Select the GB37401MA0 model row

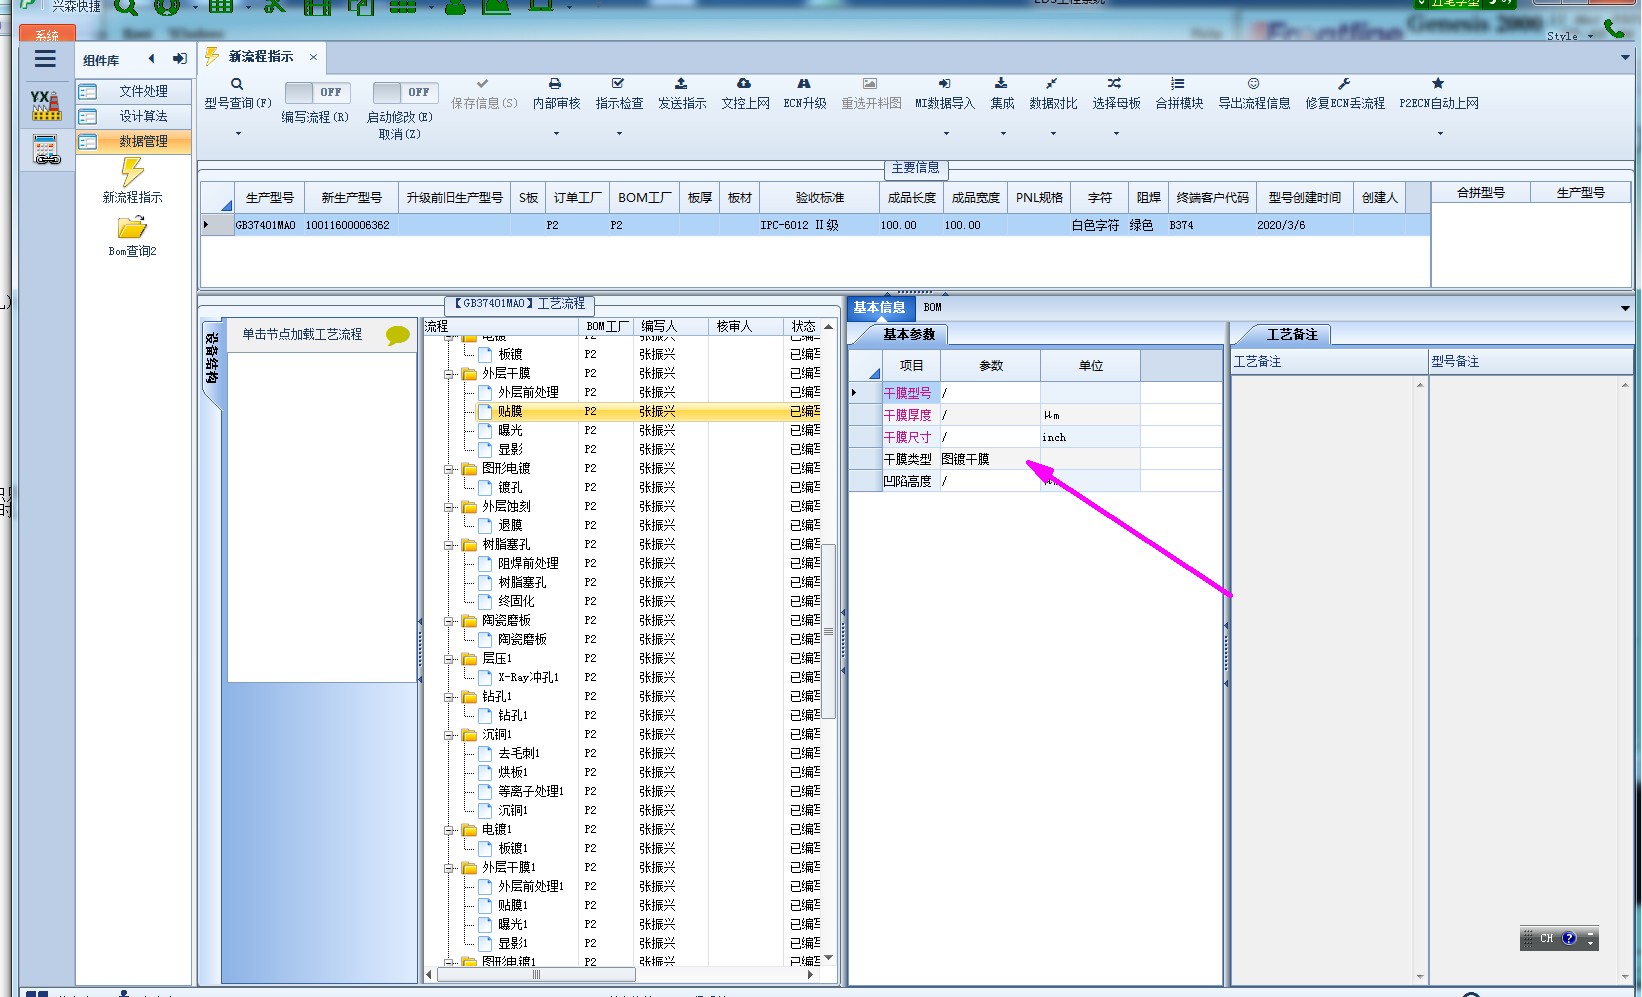tap(815, 225)
